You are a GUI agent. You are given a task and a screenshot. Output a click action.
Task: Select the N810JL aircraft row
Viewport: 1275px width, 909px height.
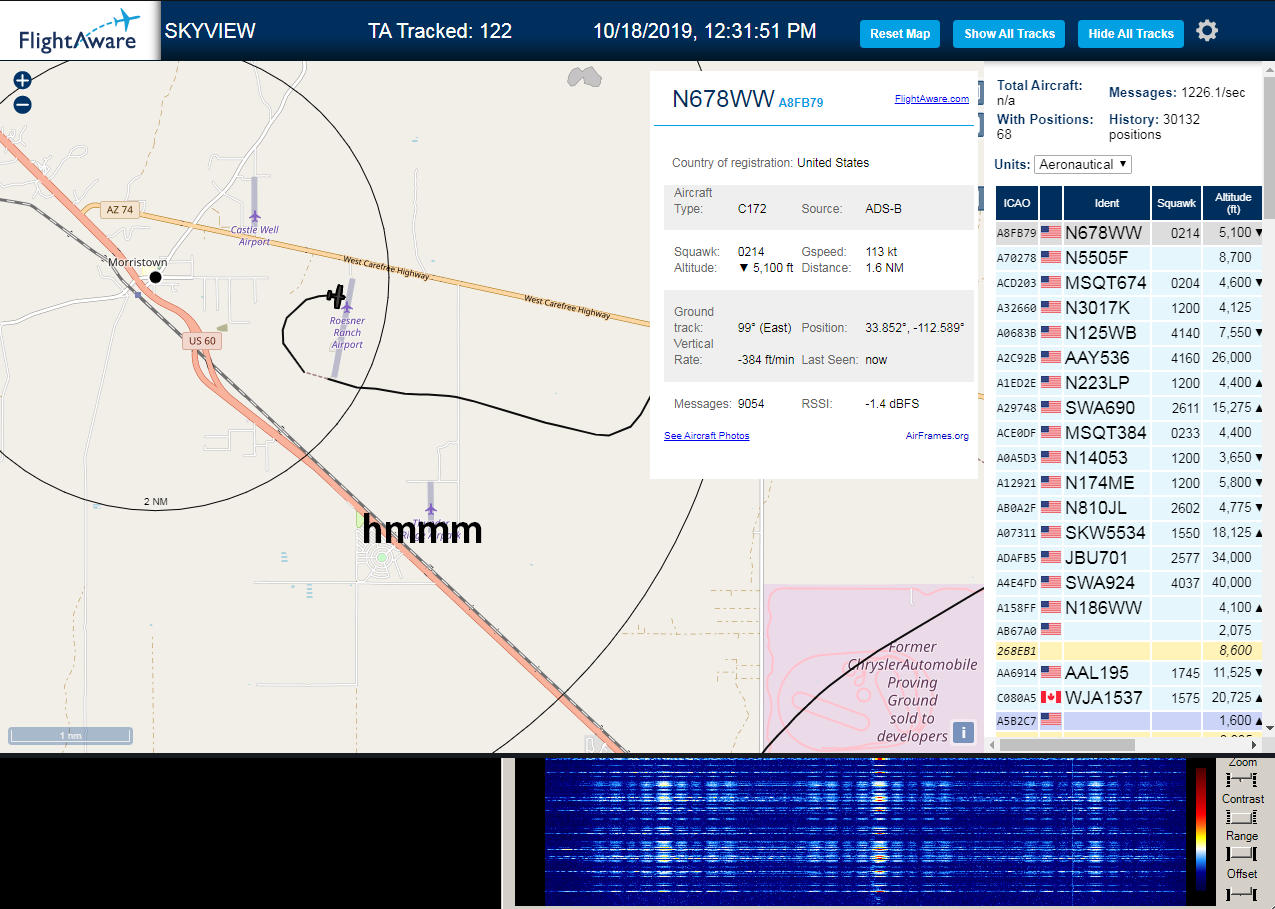point(1129,507)
